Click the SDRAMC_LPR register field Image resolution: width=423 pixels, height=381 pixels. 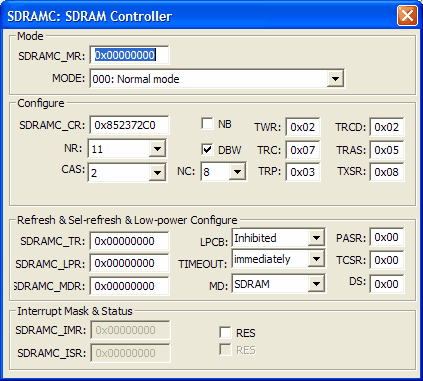tap(129, 263)
